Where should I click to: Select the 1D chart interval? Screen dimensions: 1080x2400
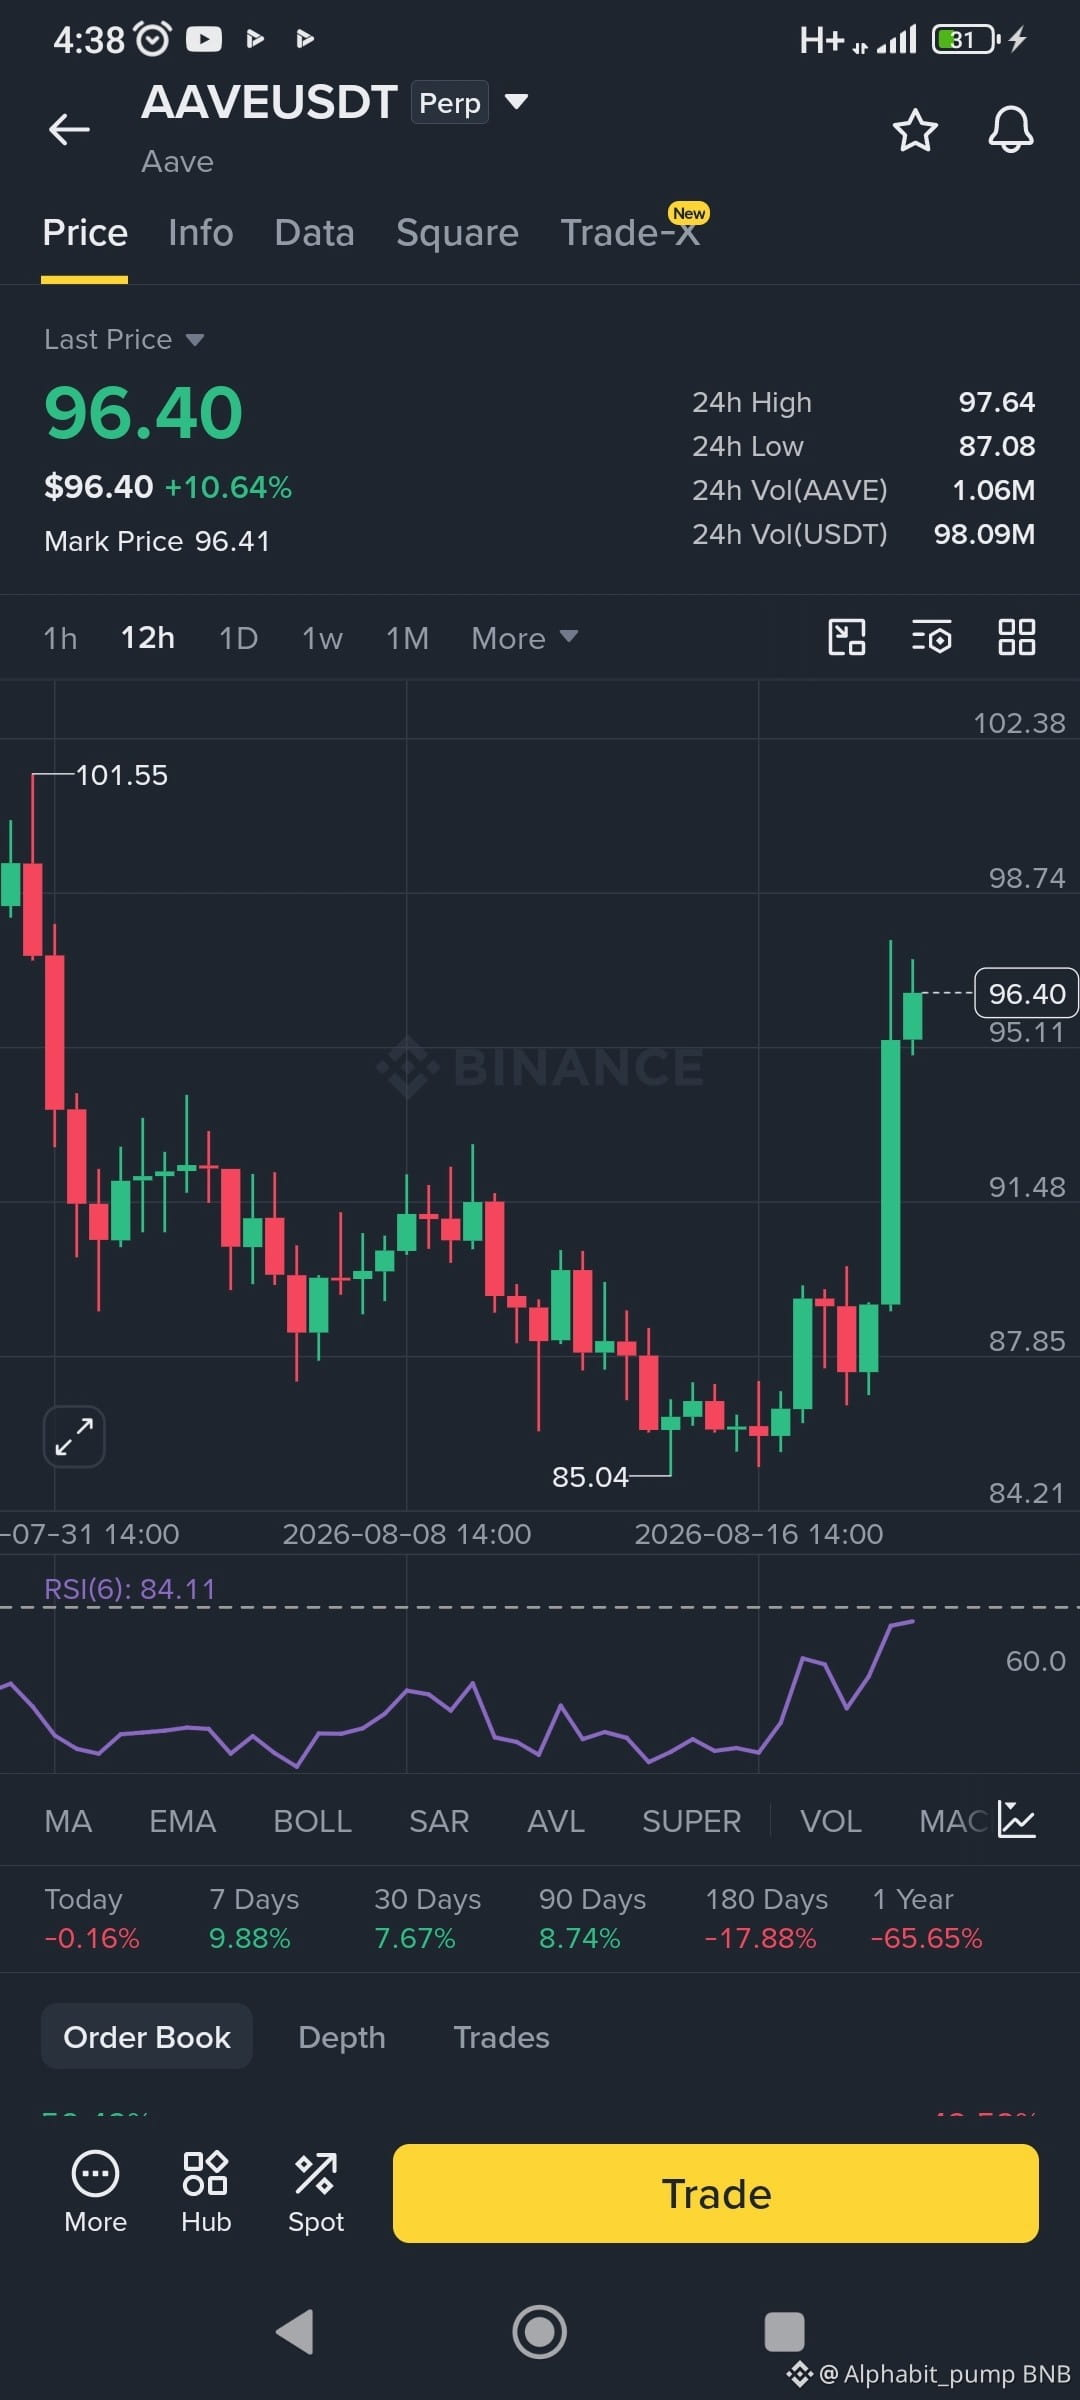(x=238, y=638)
